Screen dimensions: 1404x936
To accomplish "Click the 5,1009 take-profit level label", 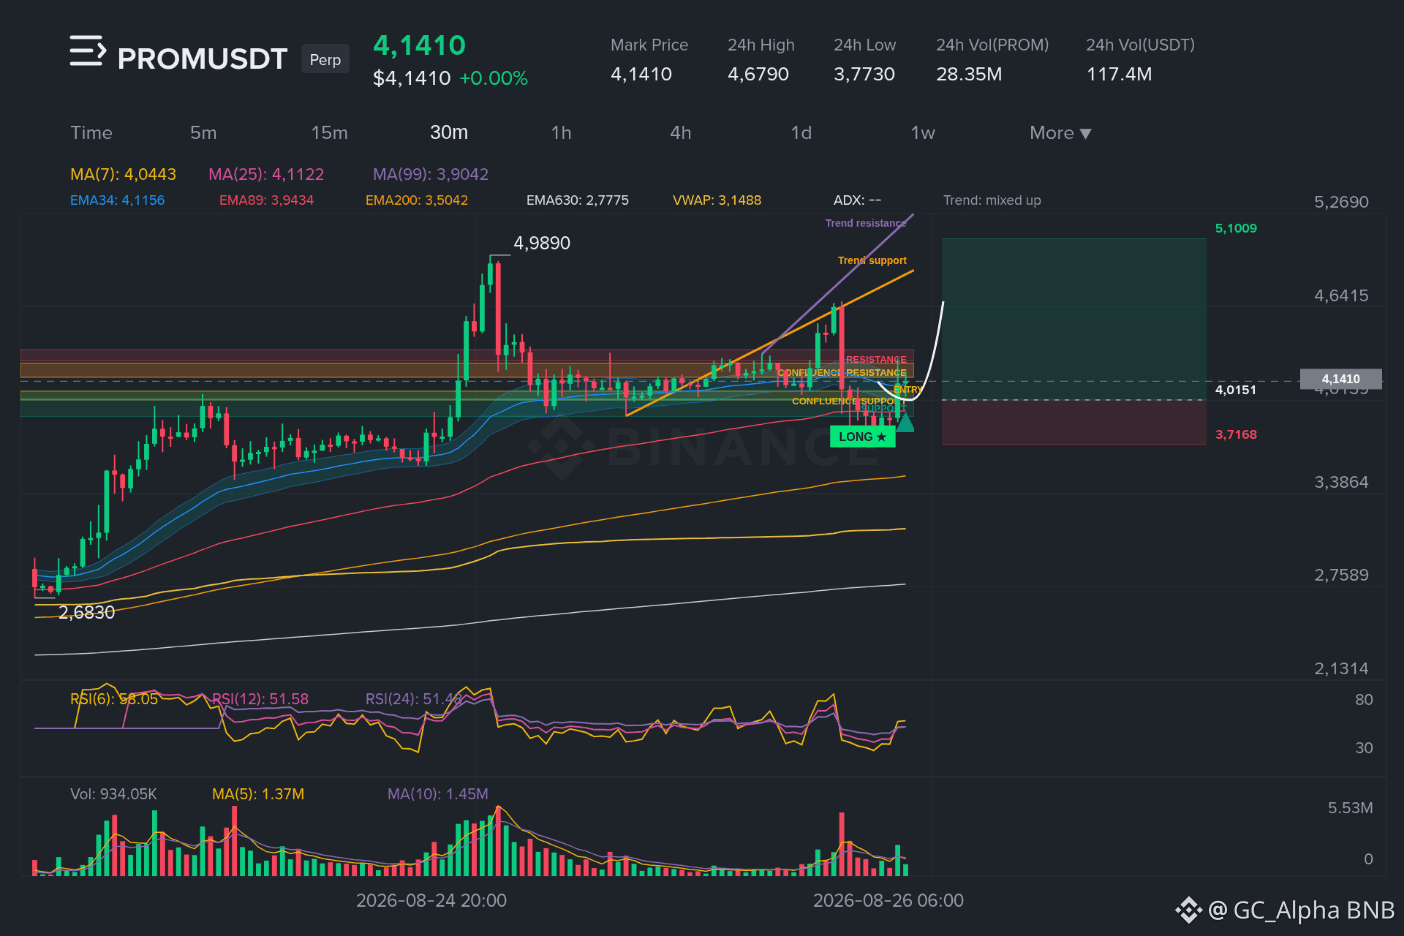I will click(1236, 228).
